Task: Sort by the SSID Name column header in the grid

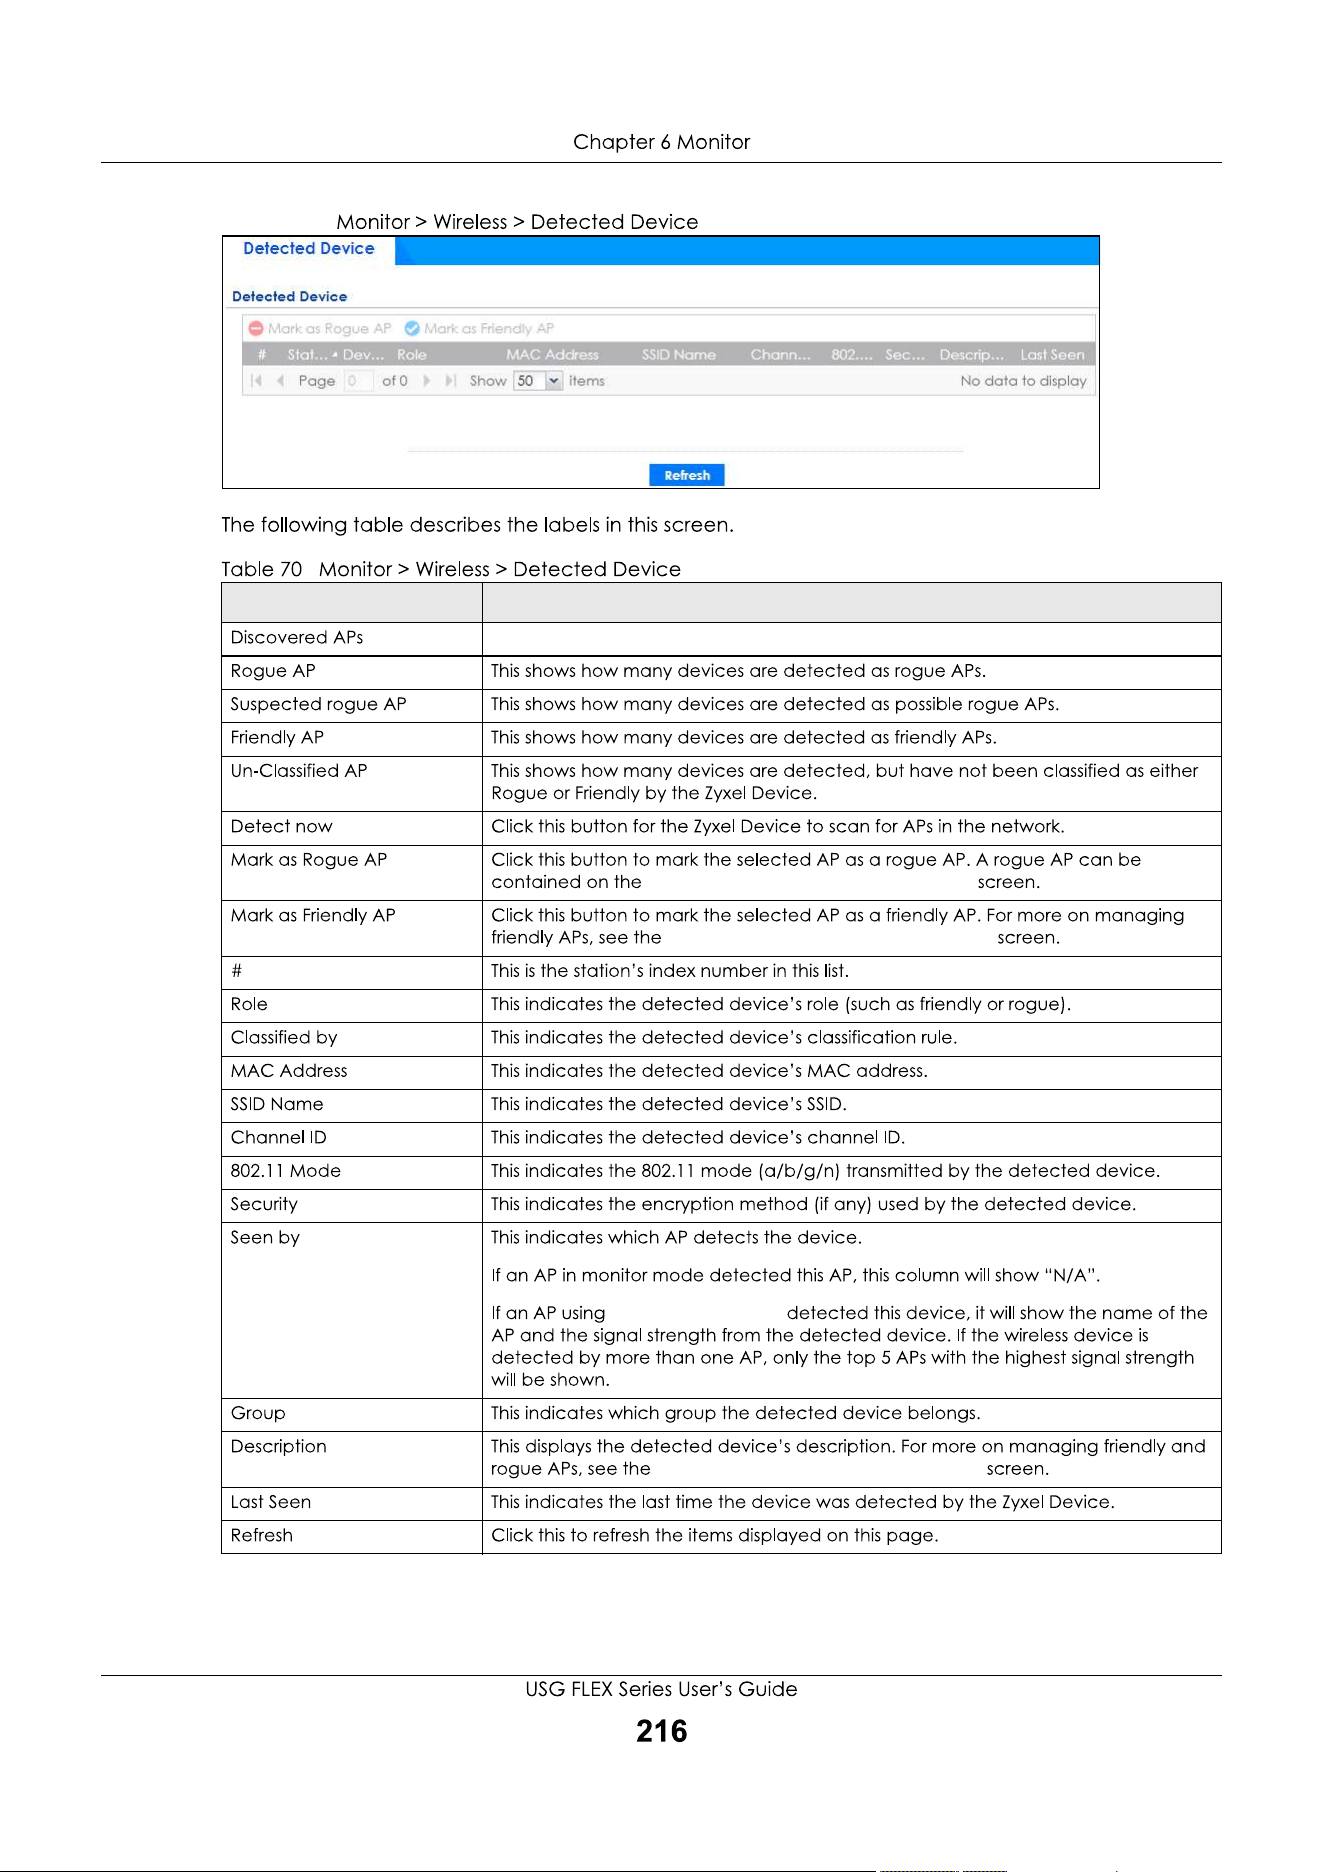Action: [679, 355]
